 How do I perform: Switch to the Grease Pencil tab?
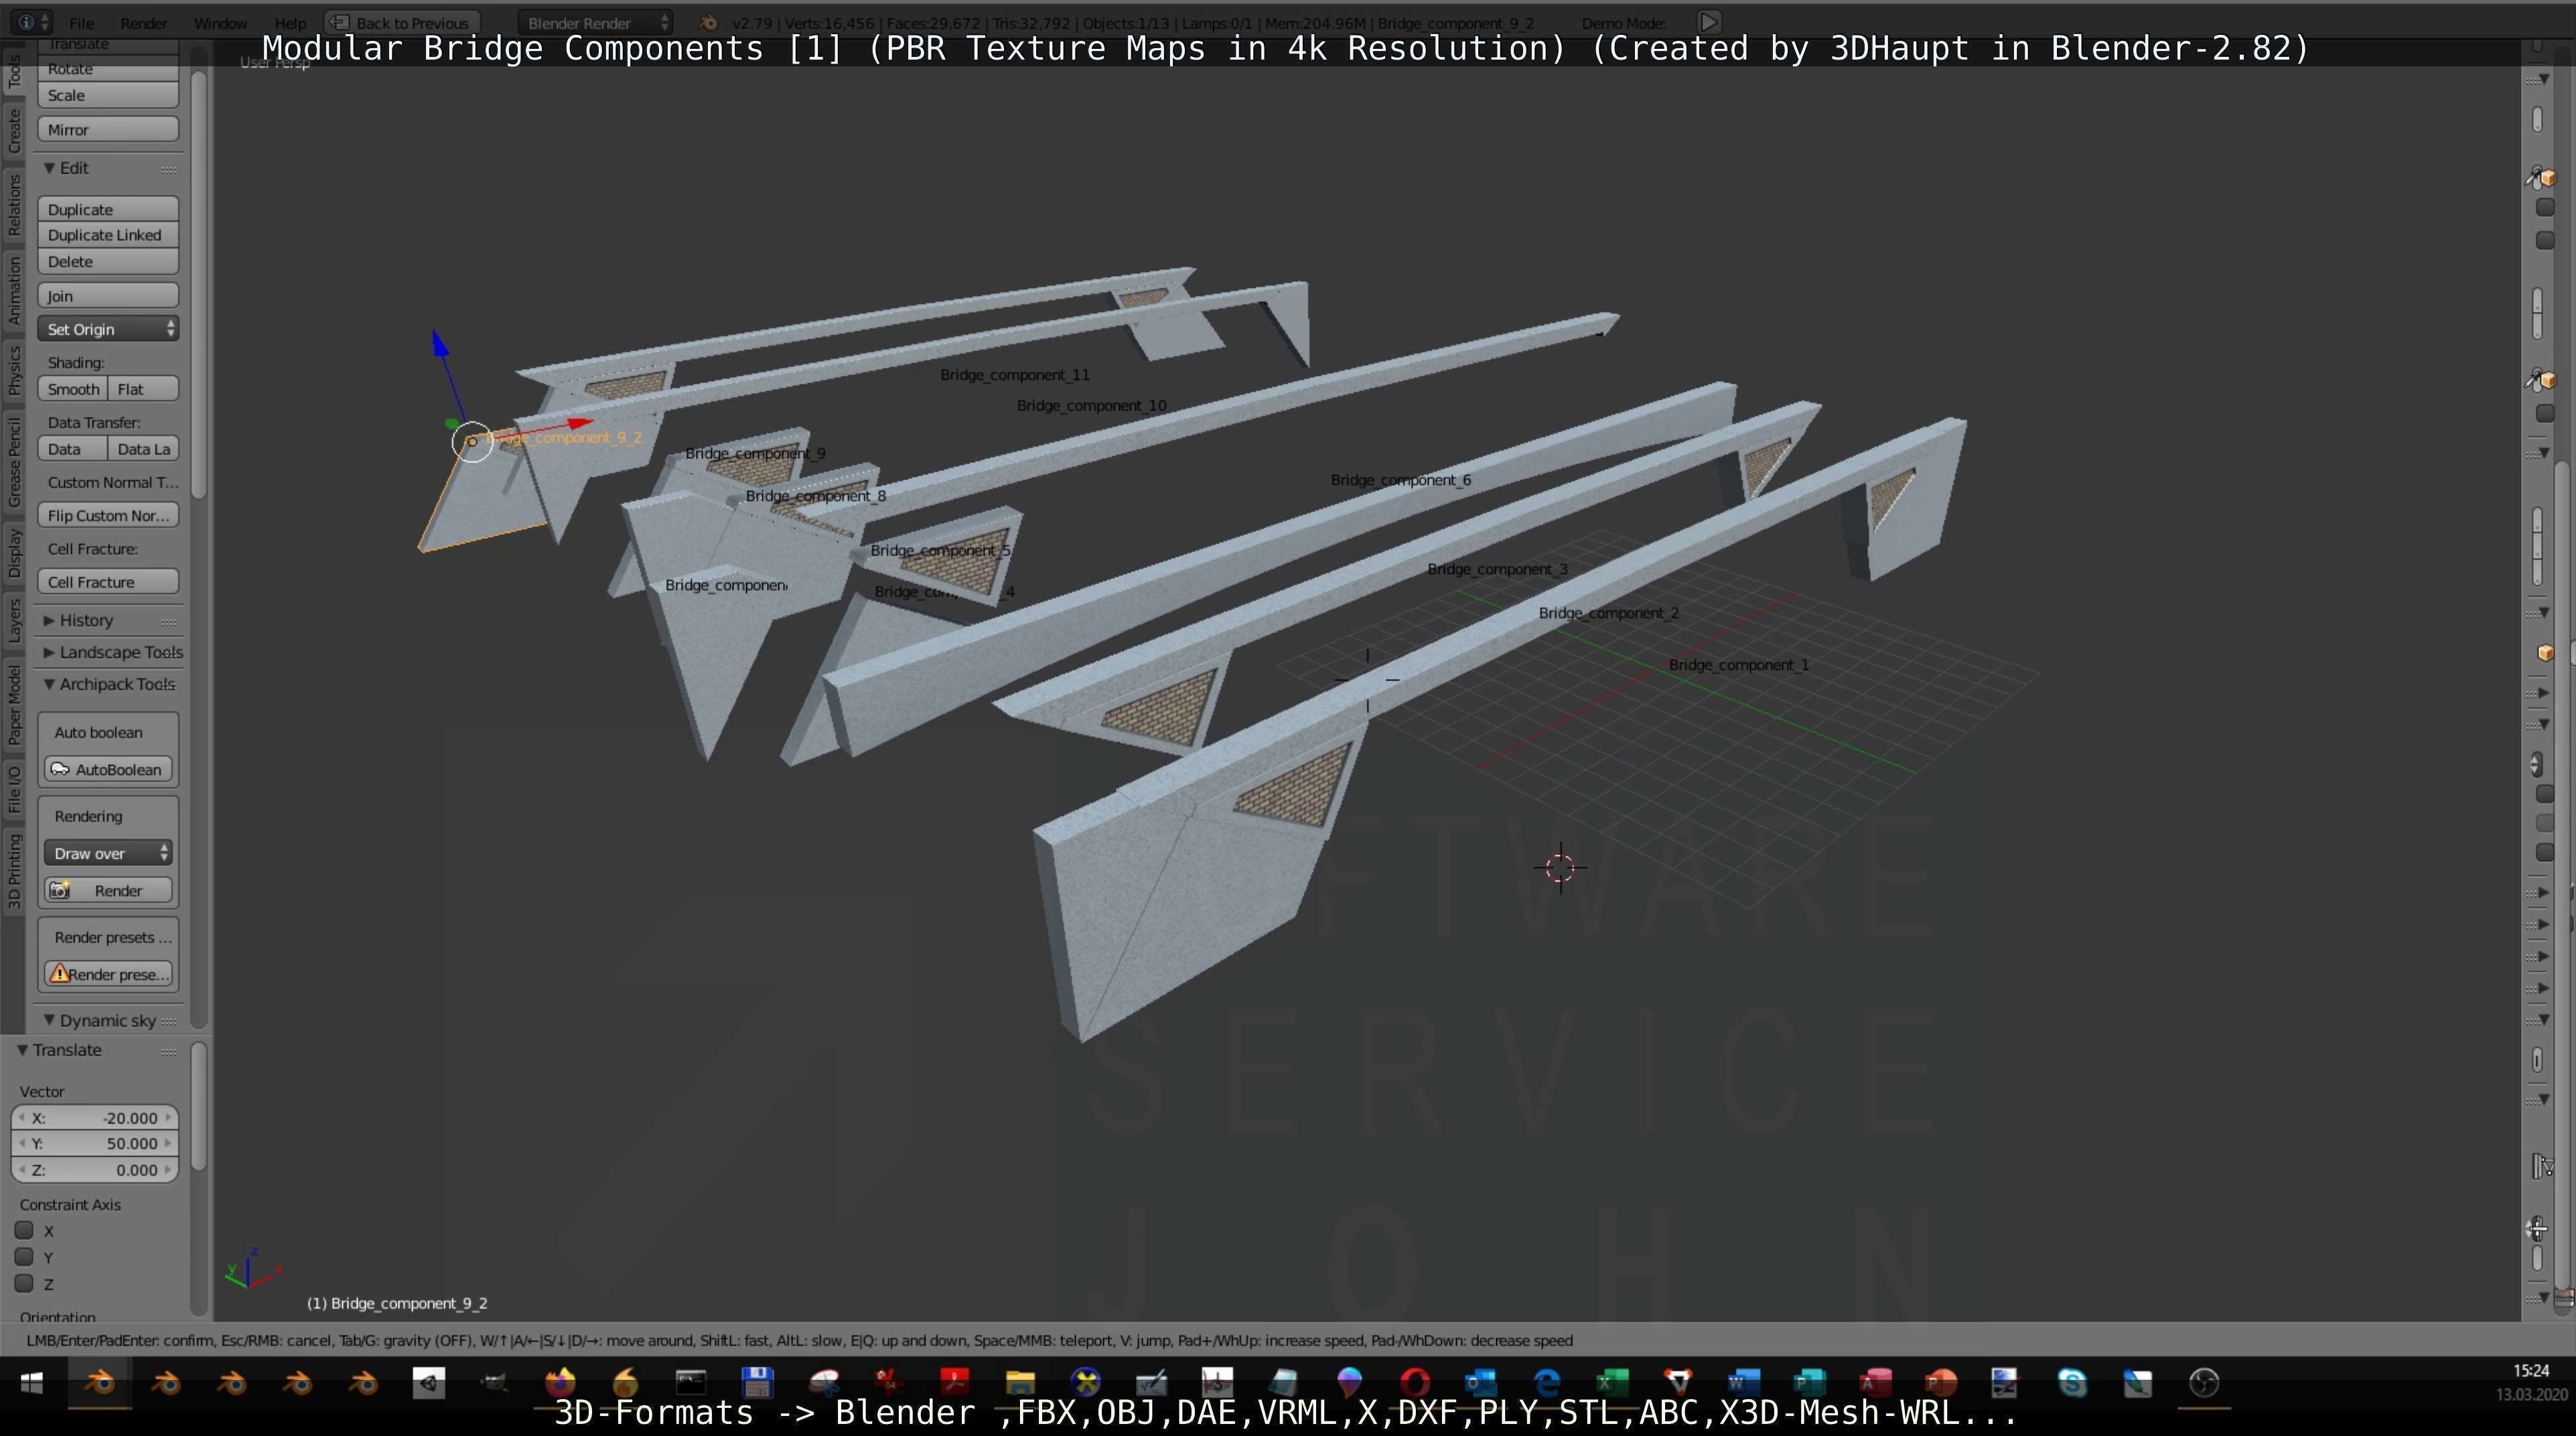click(x=14, y=463)
